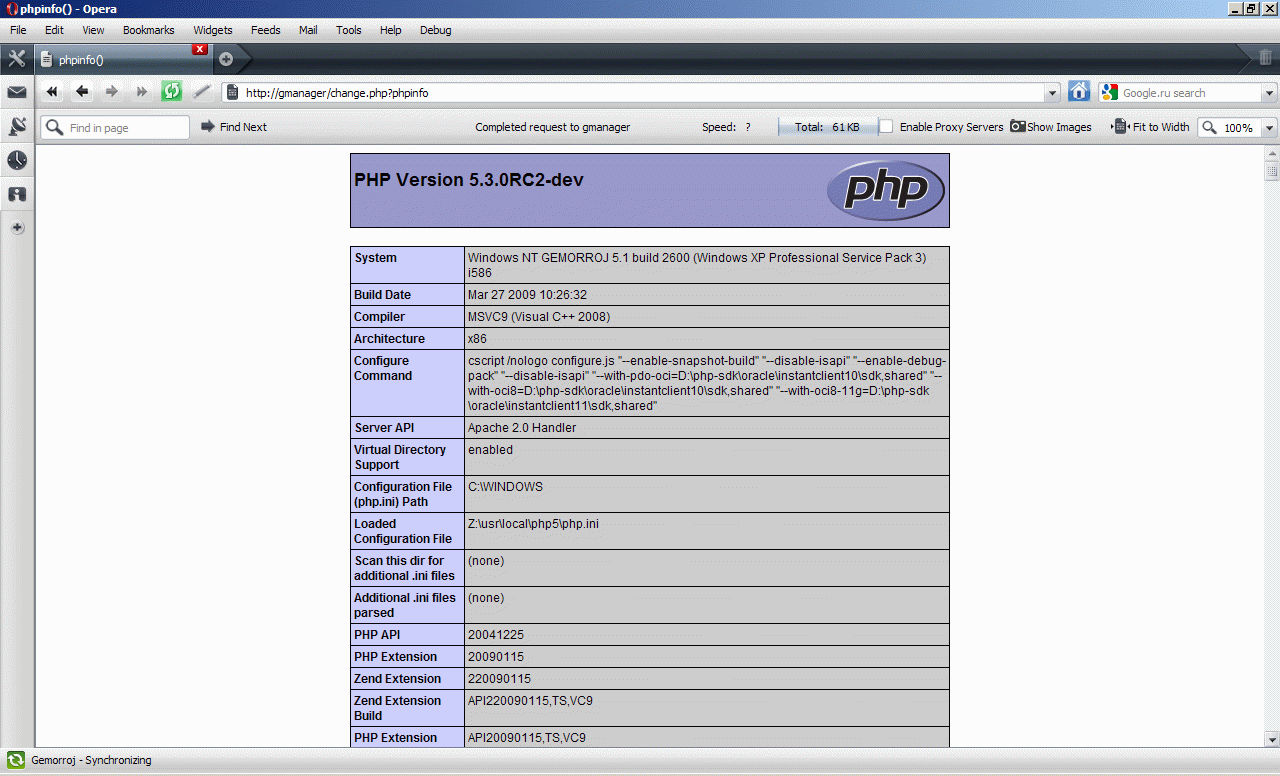Open the closed tabs trash icon
This screenshot has width=1280, height=776.
(x=1265, y=59)
